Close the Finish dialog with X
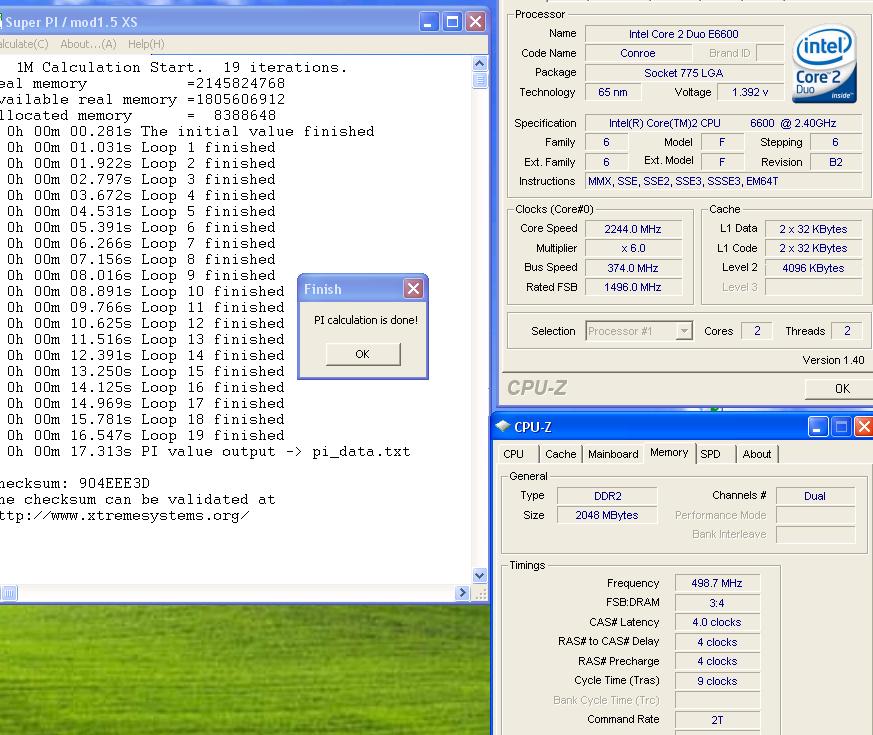This screenshot has width=873, height=735. pos(413,288)
